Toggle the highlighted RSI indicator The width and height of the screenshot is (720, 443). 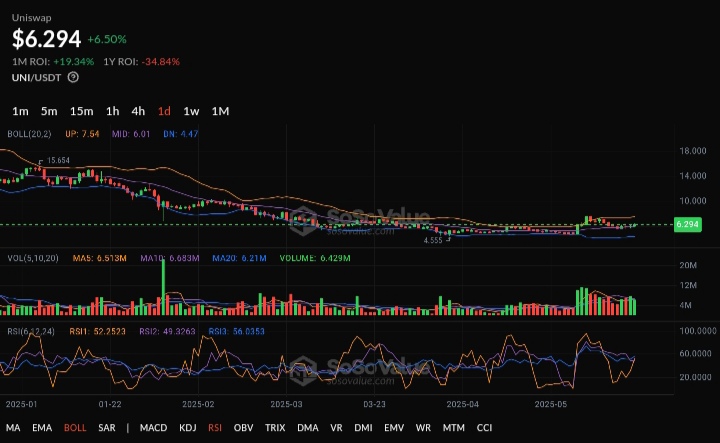click(215, 428)
